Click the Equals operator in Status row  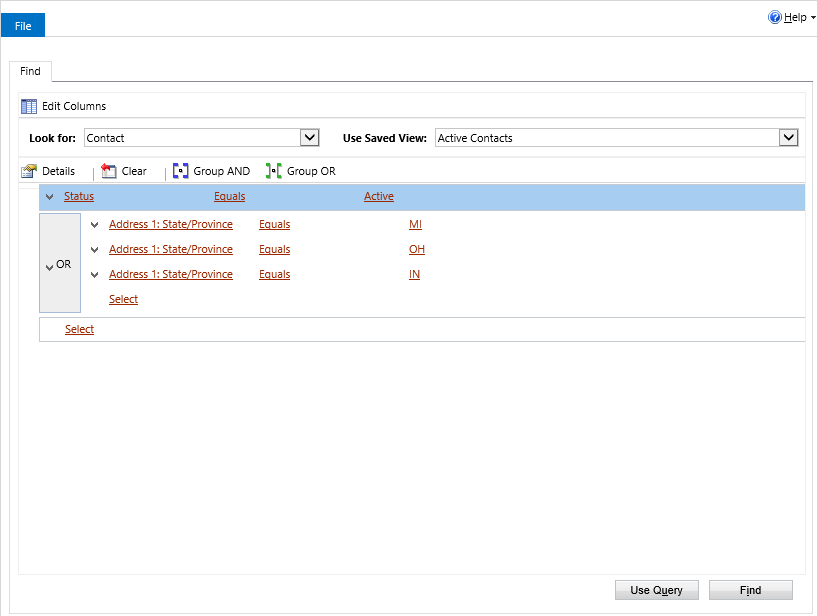click(x=230, y=196)
